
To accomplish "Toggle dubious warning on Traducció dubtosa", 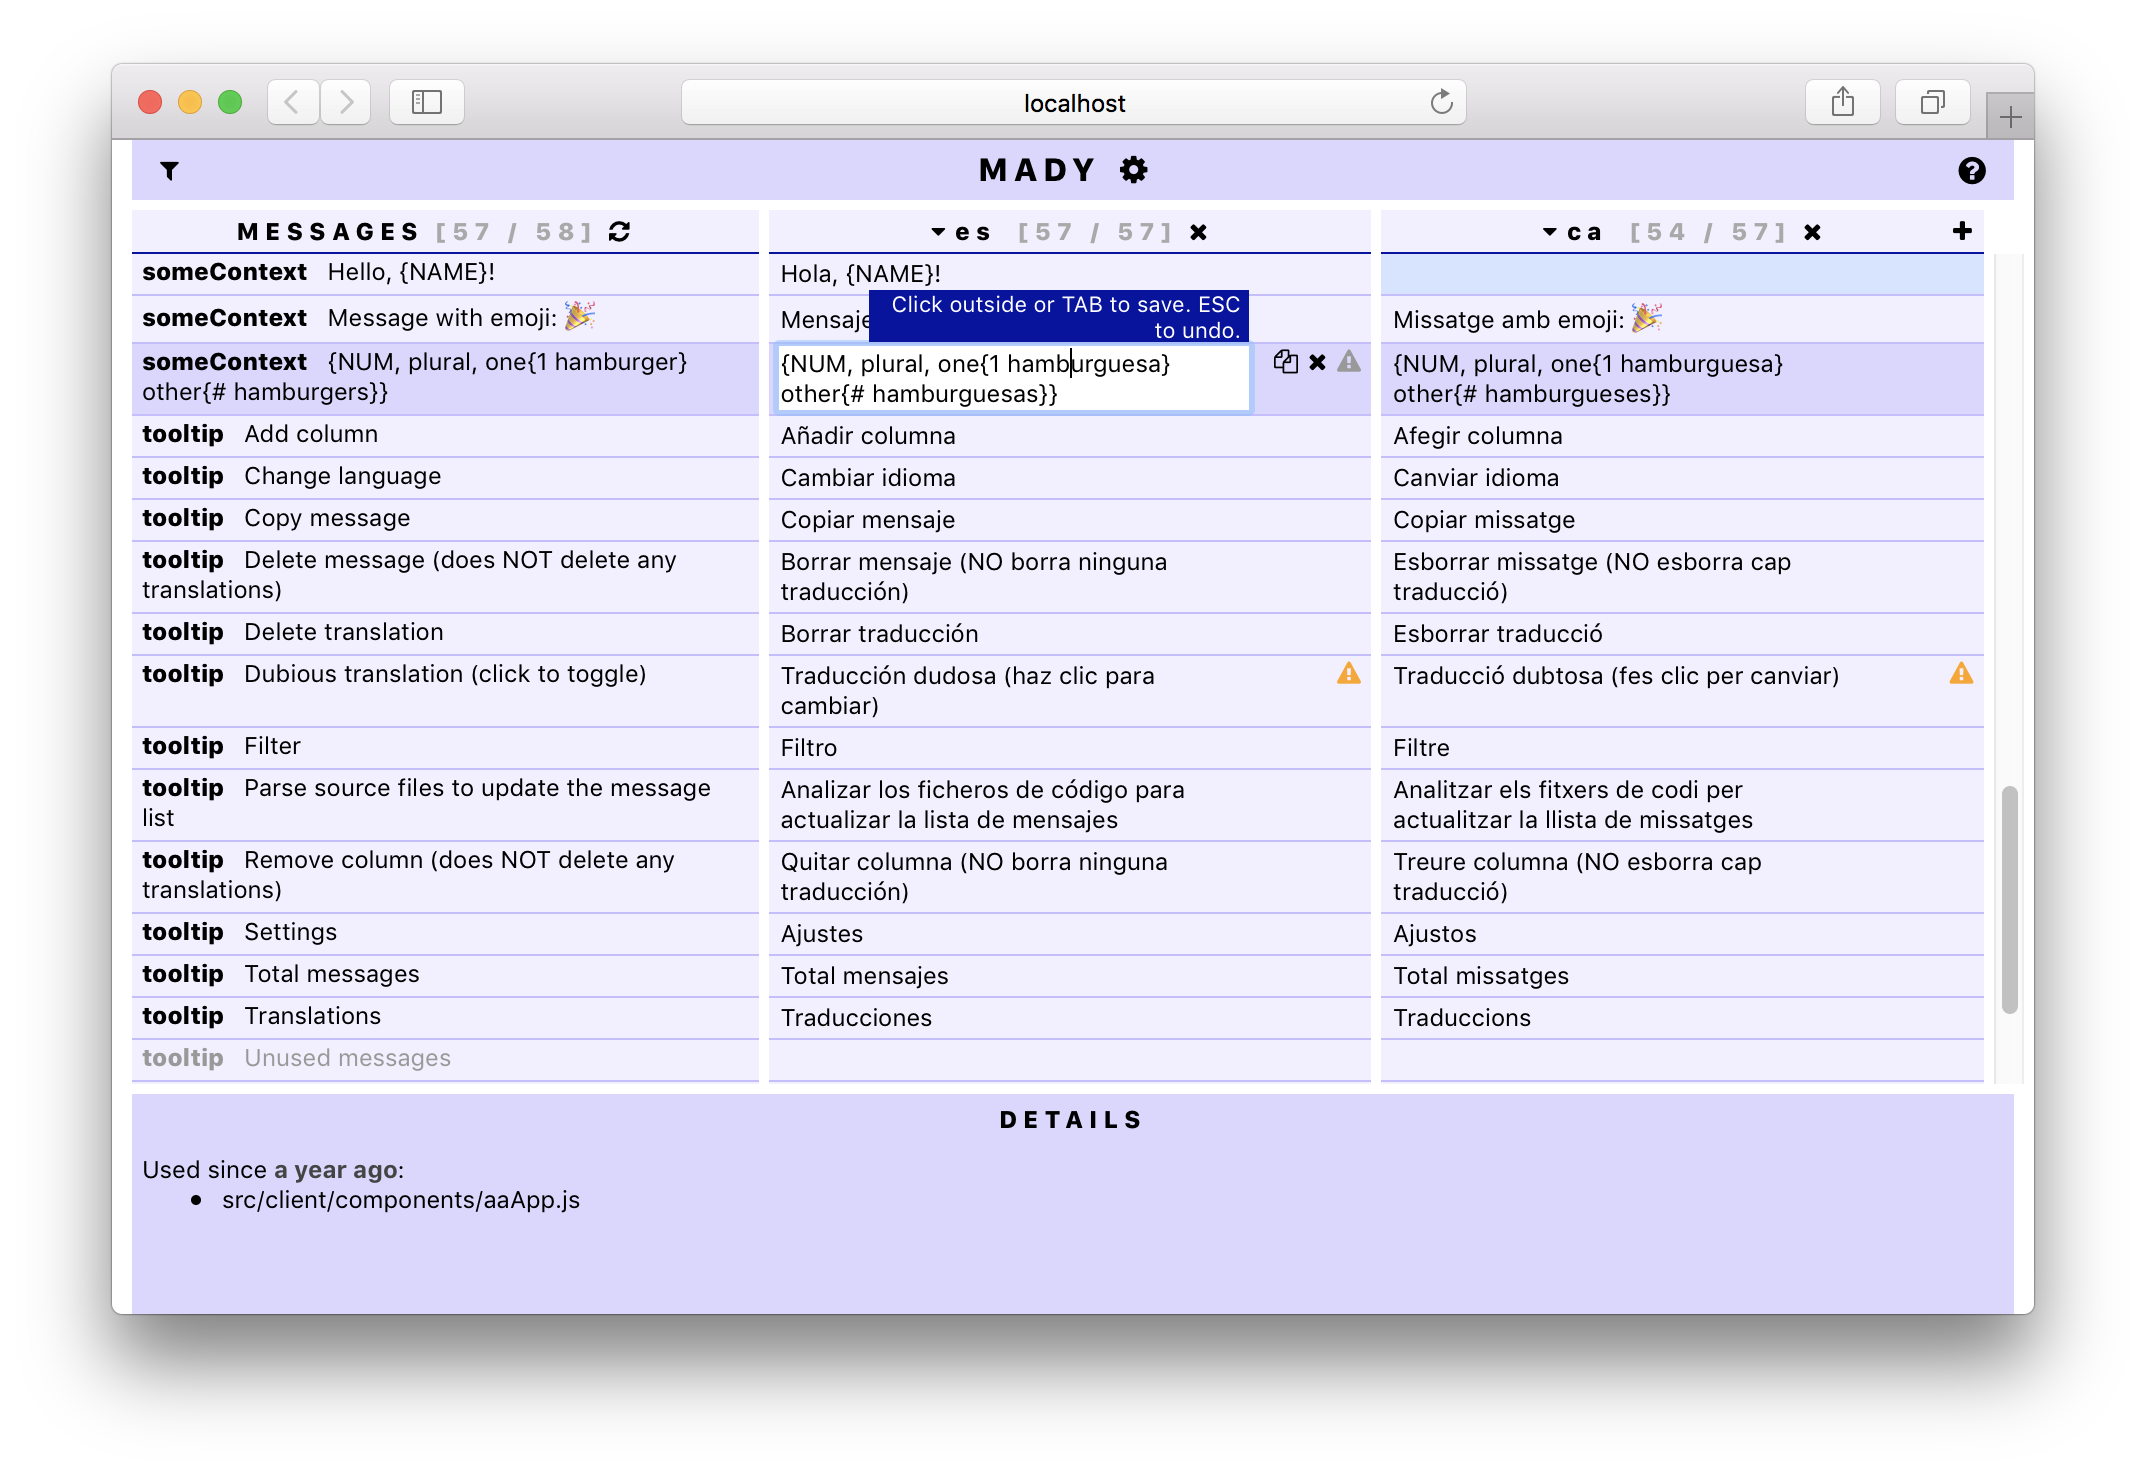I will pyautogui.click(x=1961, y=674).
